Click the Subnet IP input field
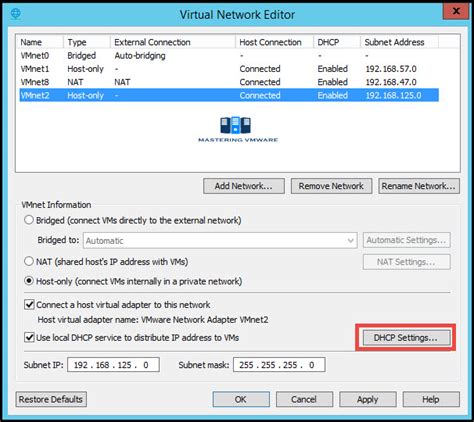Screen dimensions: 474x422 tap(113, 365)
